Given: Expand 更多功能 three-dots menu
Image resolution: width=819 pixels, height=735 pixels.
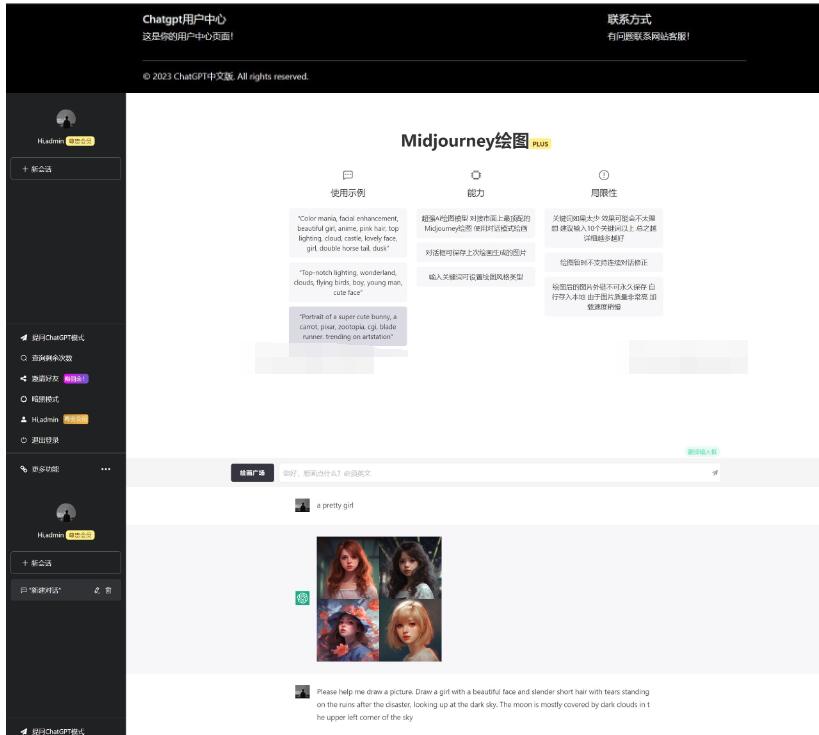Looking at the screenshot, I should 106,469.
